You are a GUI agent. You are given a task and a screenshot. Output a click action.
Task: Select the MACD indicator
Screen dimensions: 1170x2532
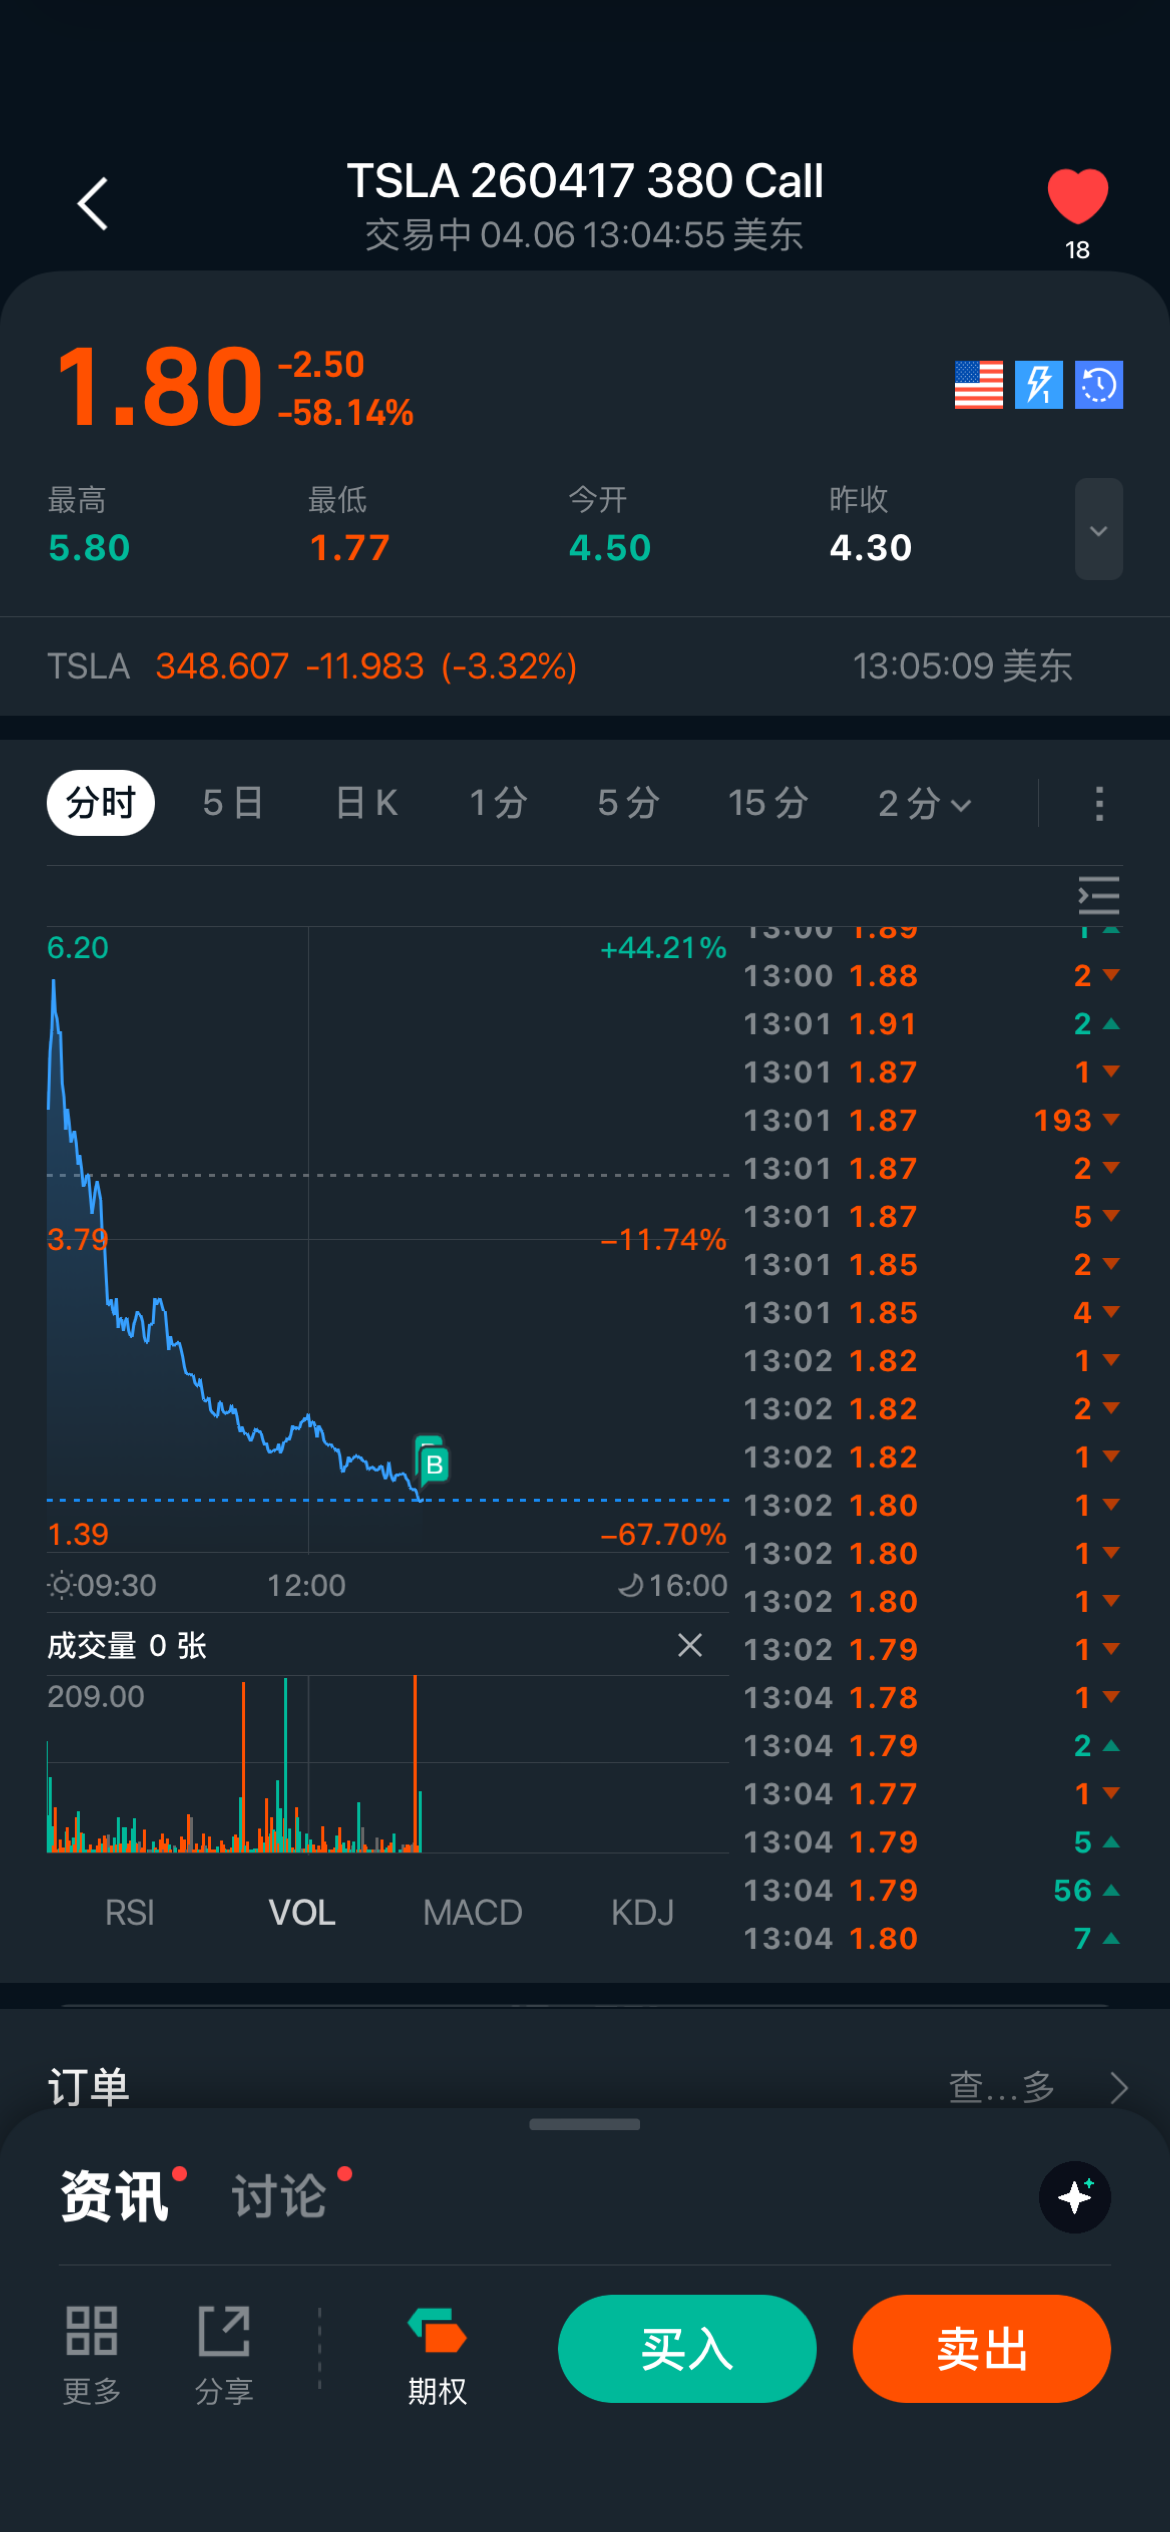472,1913
